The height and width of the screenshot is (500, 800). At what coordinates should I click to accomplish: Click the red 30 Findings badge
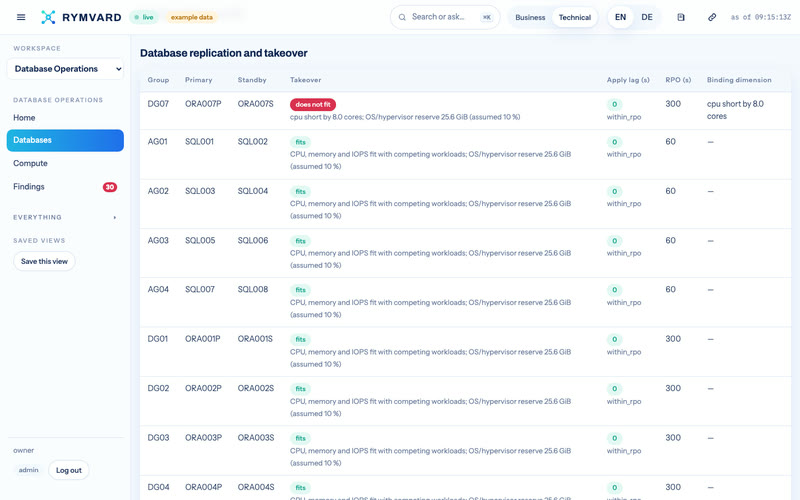[110, 187]
